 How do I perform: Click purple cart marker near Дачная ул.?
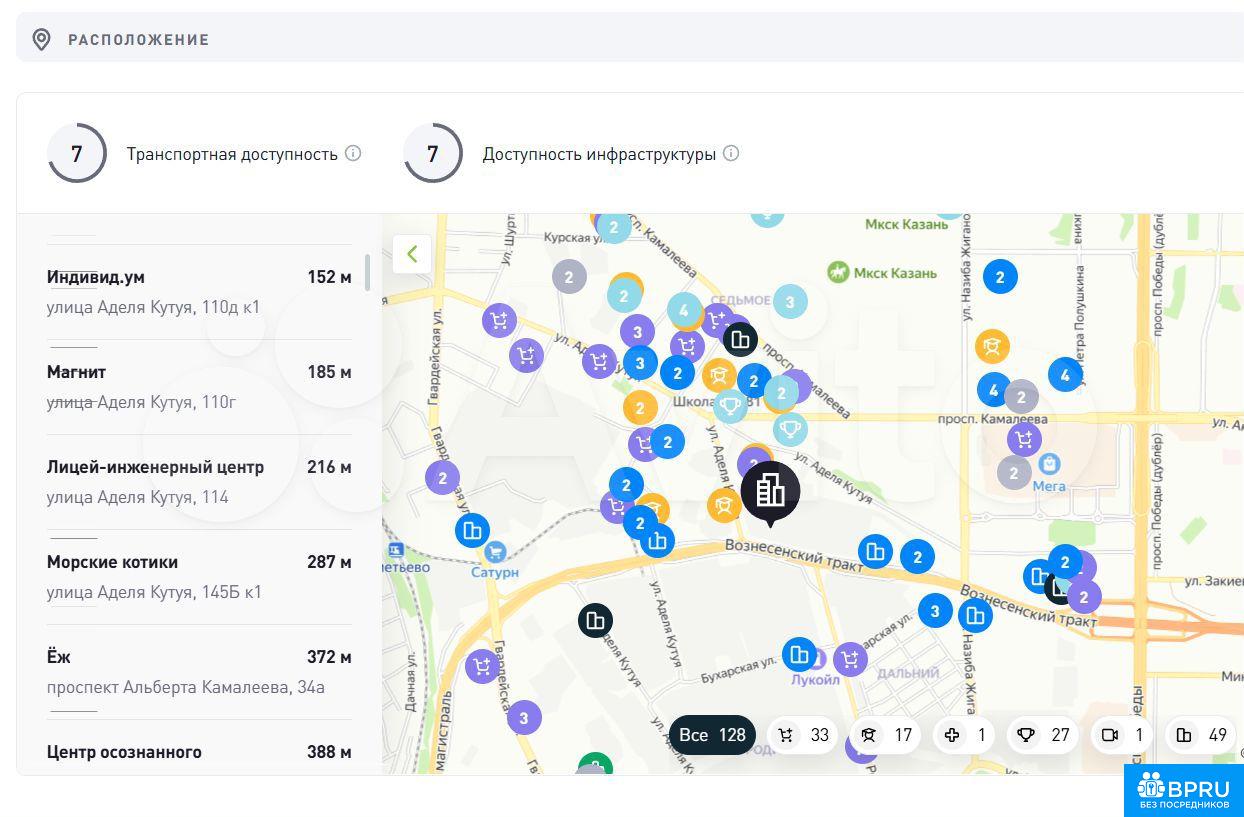click(482, 666)
